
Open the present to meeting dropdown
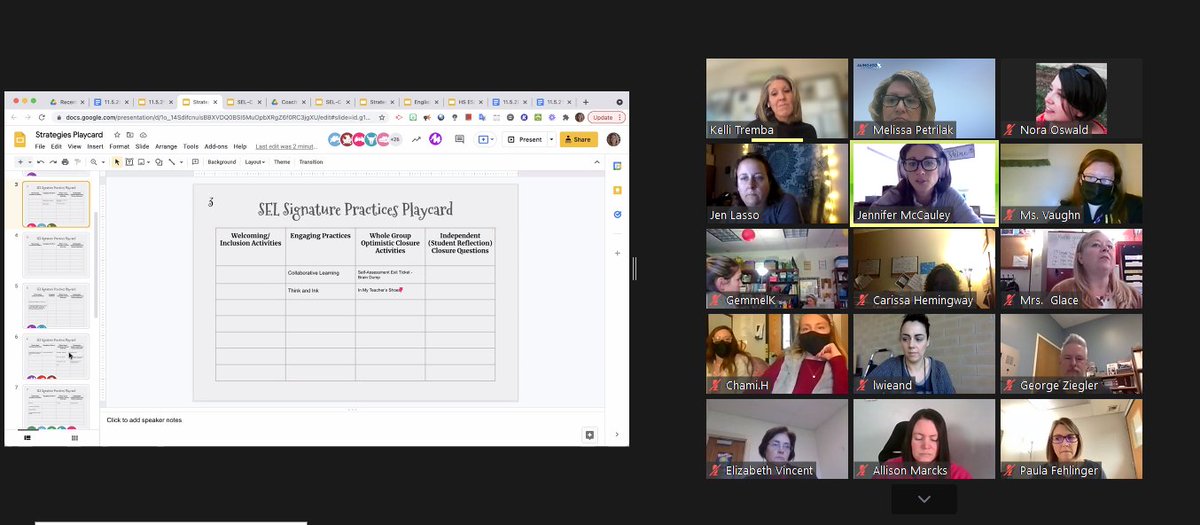[x=484, y=139]
